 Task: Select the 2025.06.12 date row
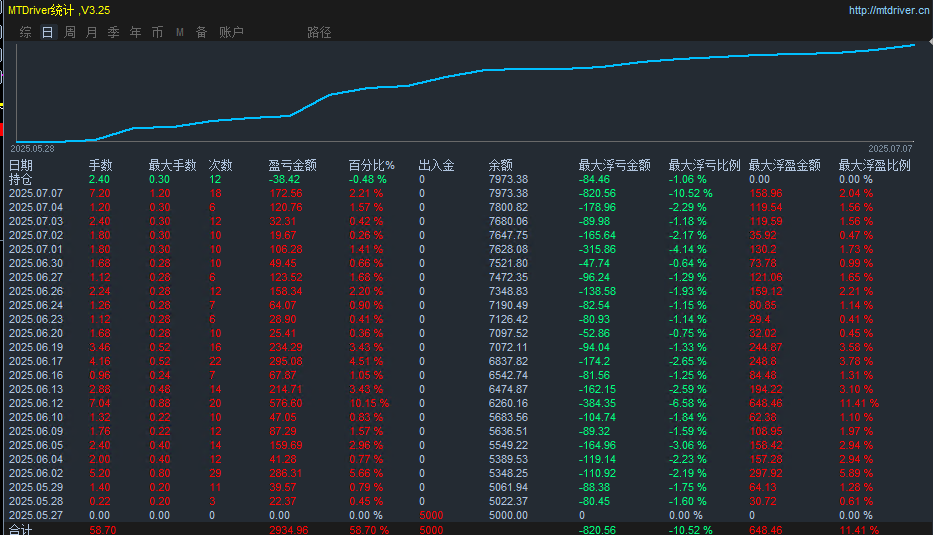(x=36, y=403)
